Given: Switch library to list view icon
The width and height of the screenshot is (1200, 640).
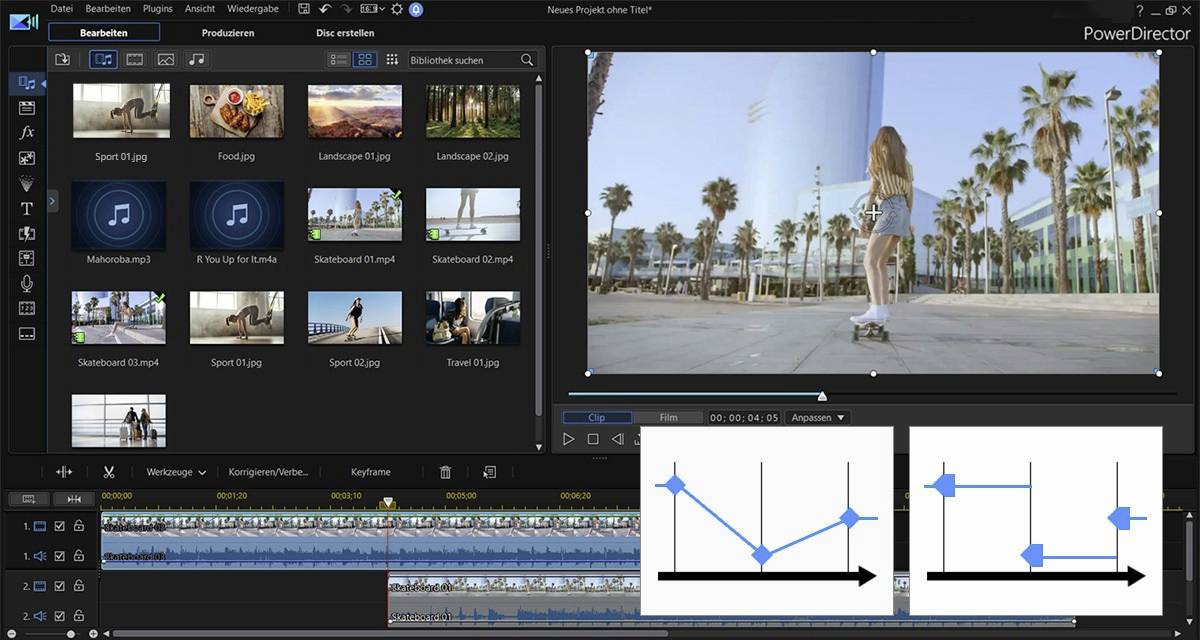Looking at the screenshot, I should 339,60.
